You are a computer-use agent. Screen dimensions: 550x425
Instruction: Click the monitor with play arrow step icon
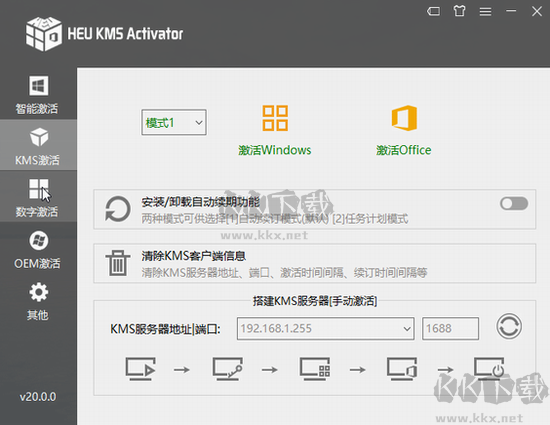tap(141, 369)
